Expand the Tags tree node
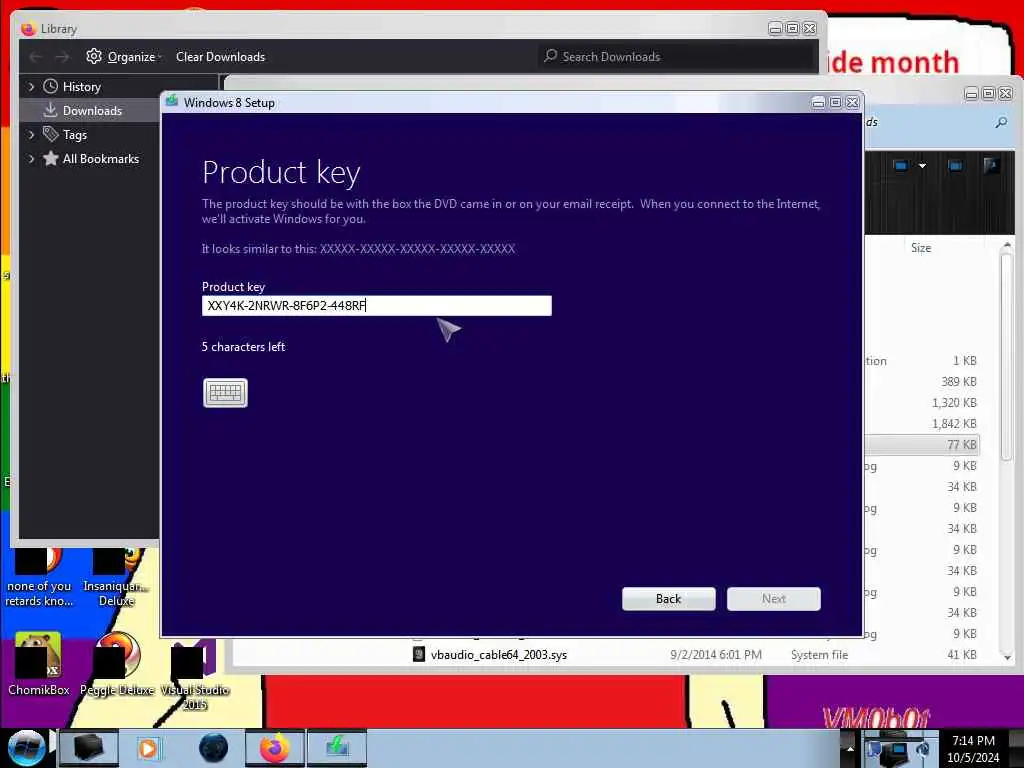 pos(31,135)
